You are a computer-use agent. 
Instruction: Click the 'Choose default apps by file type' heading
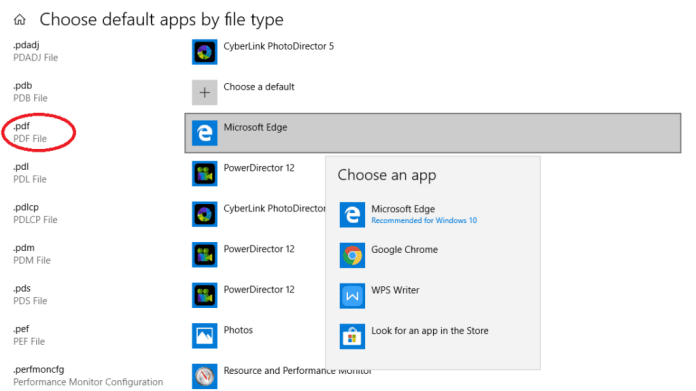(162, 20)
